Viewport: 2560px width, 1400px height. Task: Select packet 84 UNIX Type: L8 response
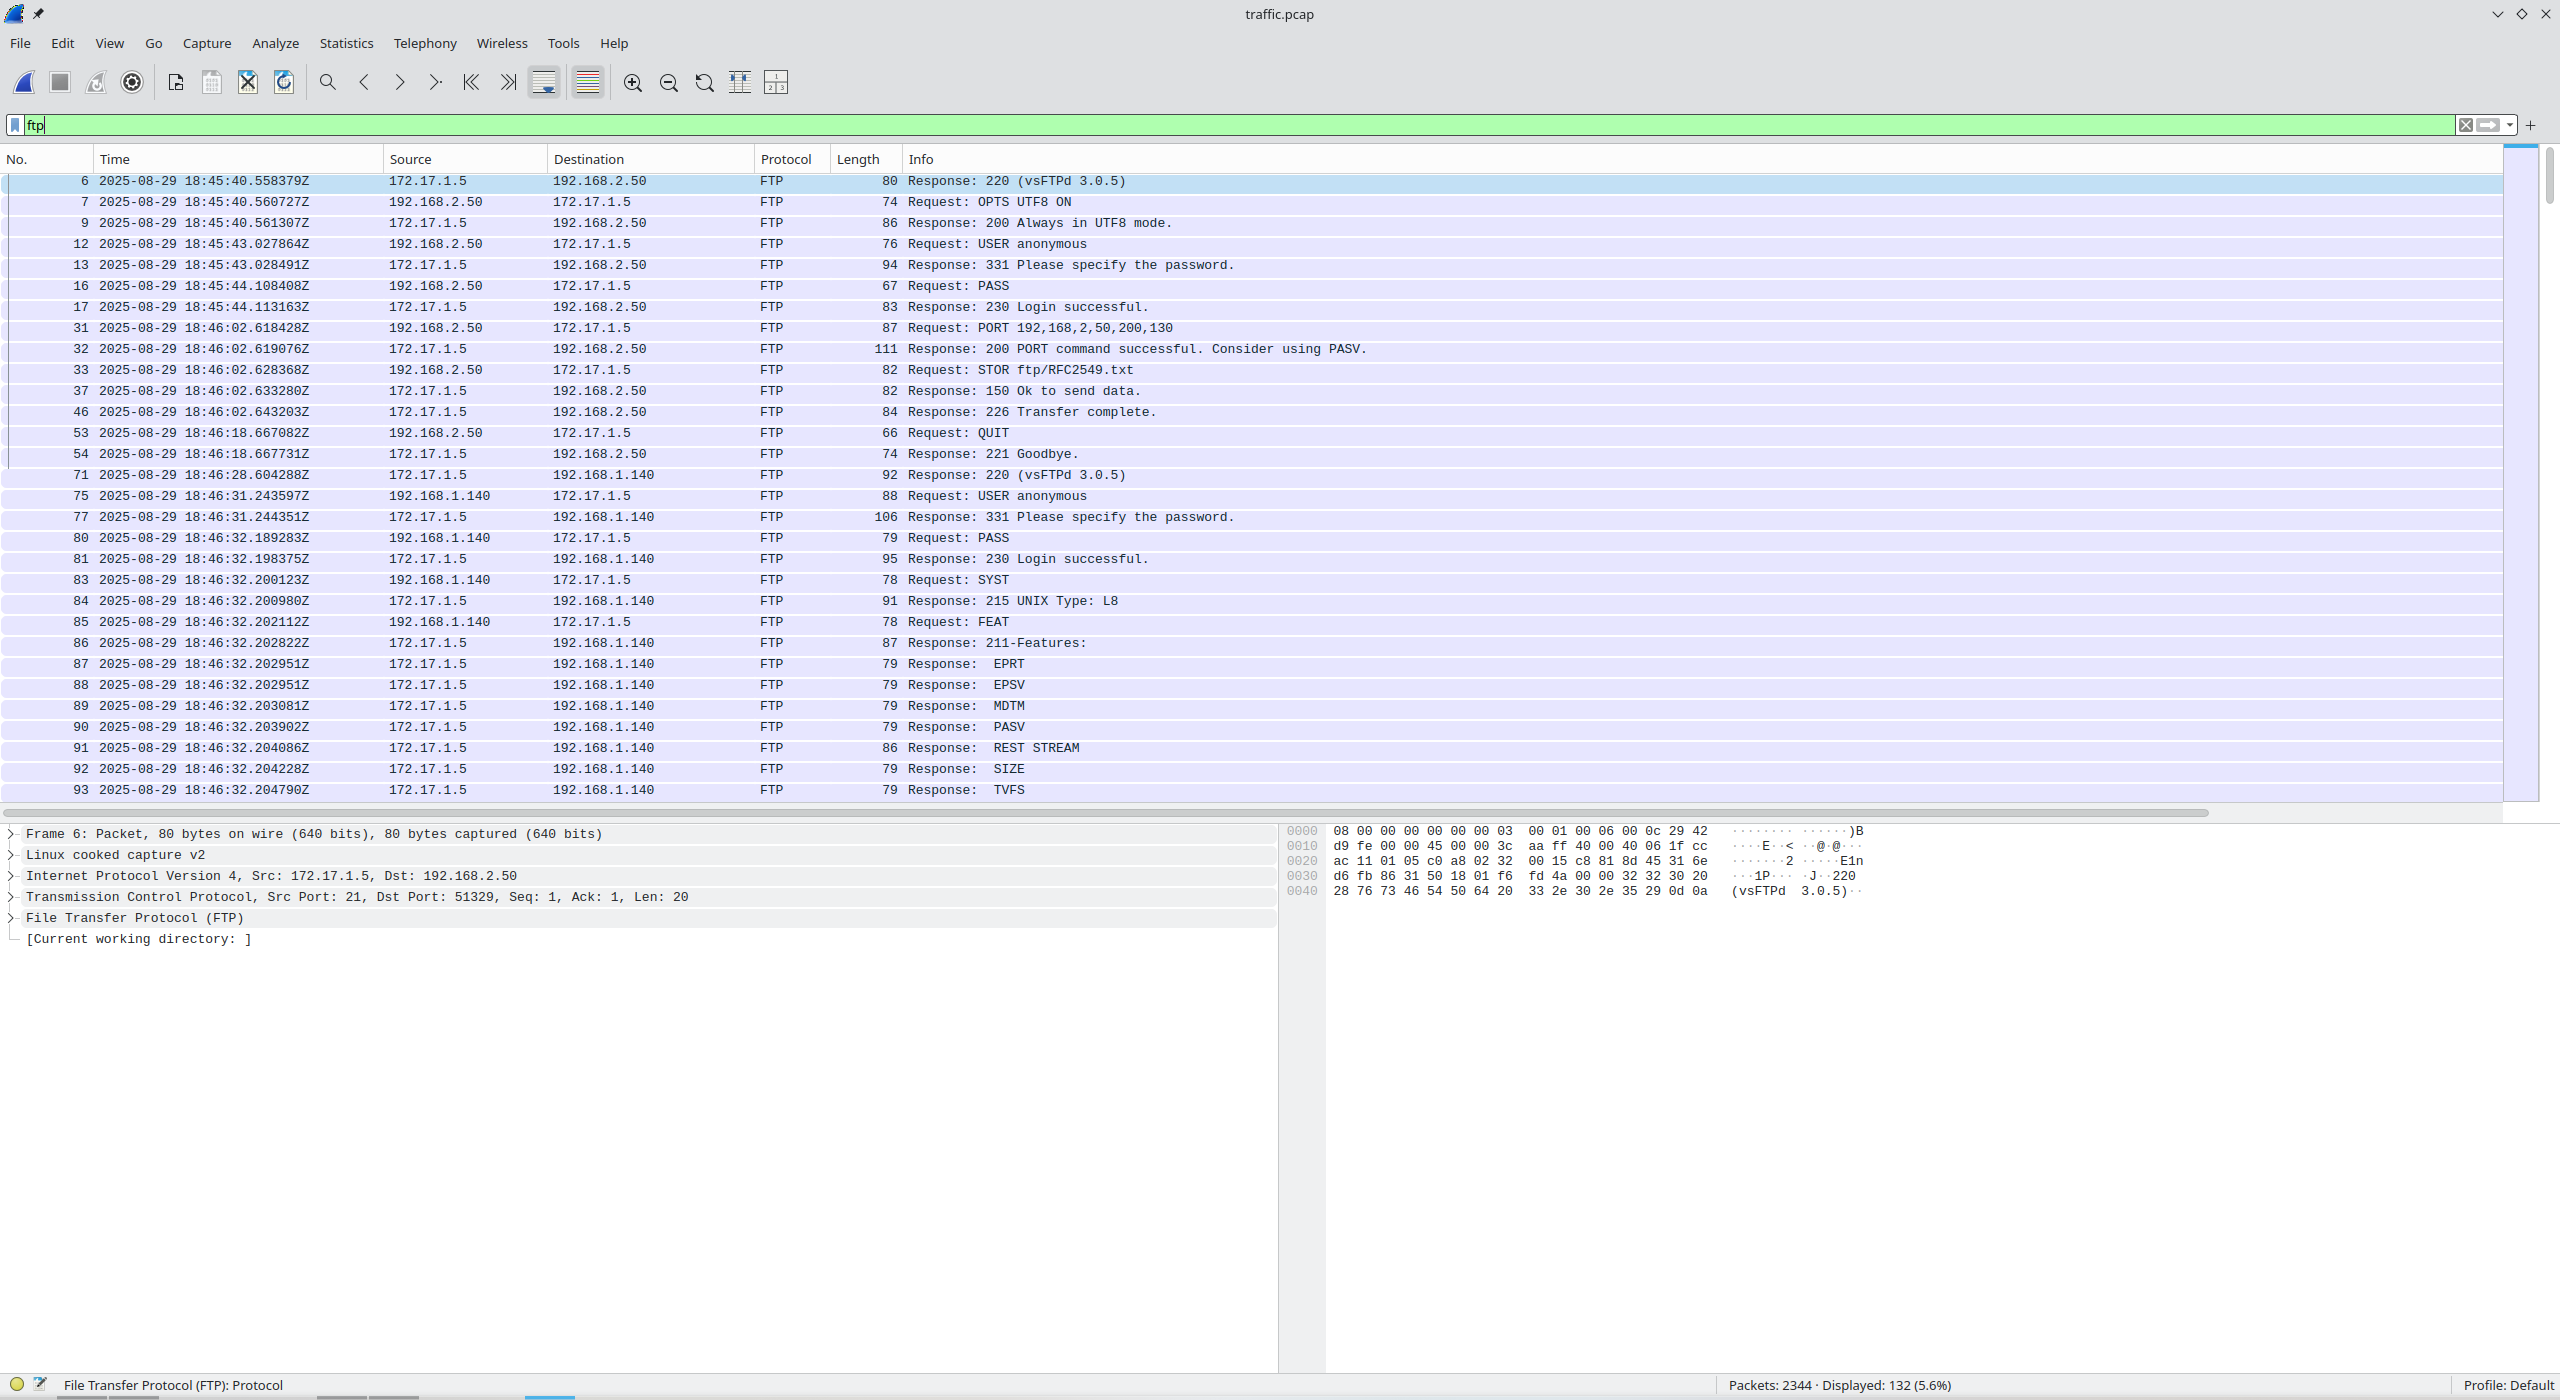[x=1251, y=601]
